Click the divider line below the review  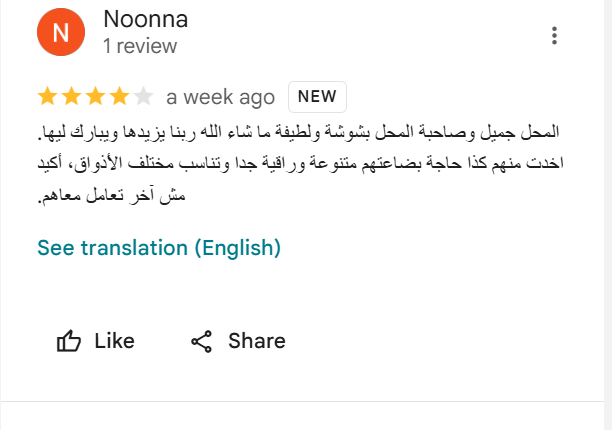302,401
